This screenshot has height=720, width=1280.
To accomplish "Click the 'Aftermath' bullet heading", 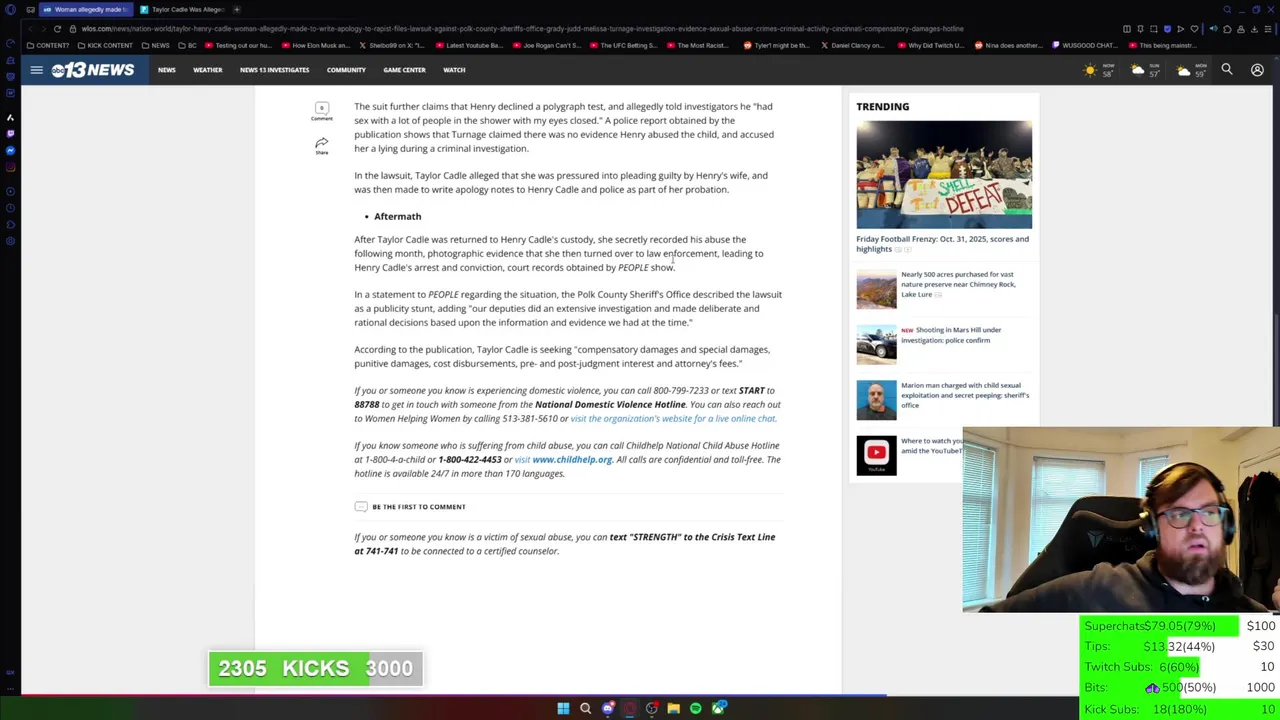I will coord(397,216).
